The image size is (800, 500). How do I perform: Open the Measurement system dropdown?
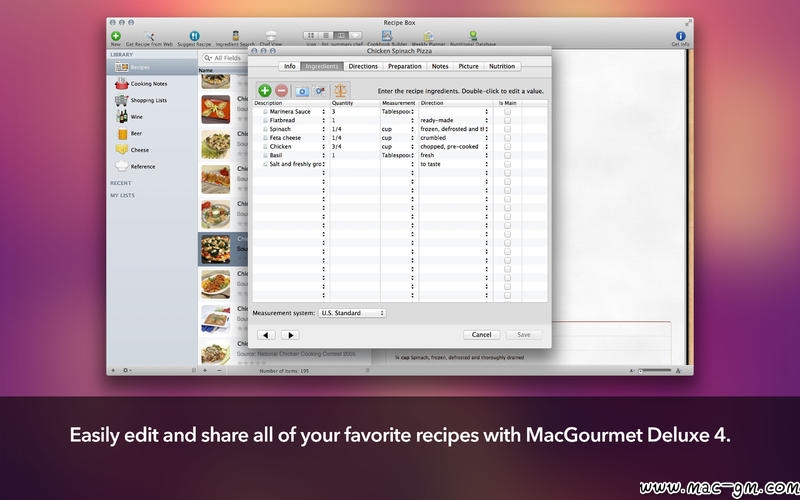352,313
